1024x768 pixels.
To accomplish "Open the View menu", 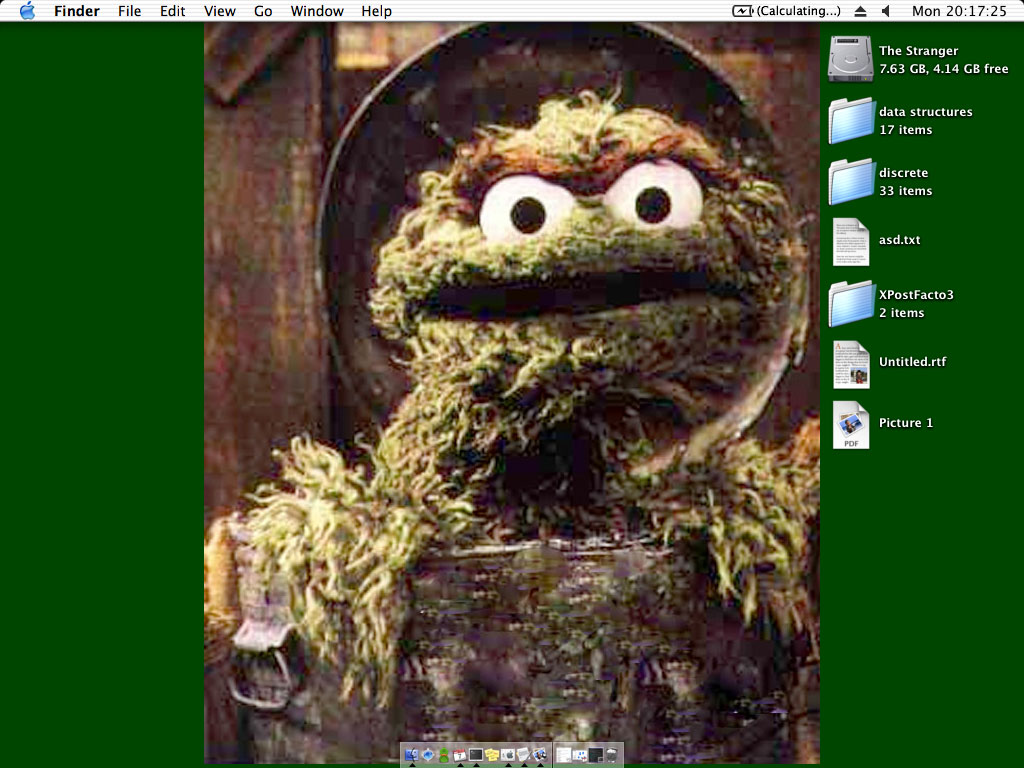I will (219, 11).
